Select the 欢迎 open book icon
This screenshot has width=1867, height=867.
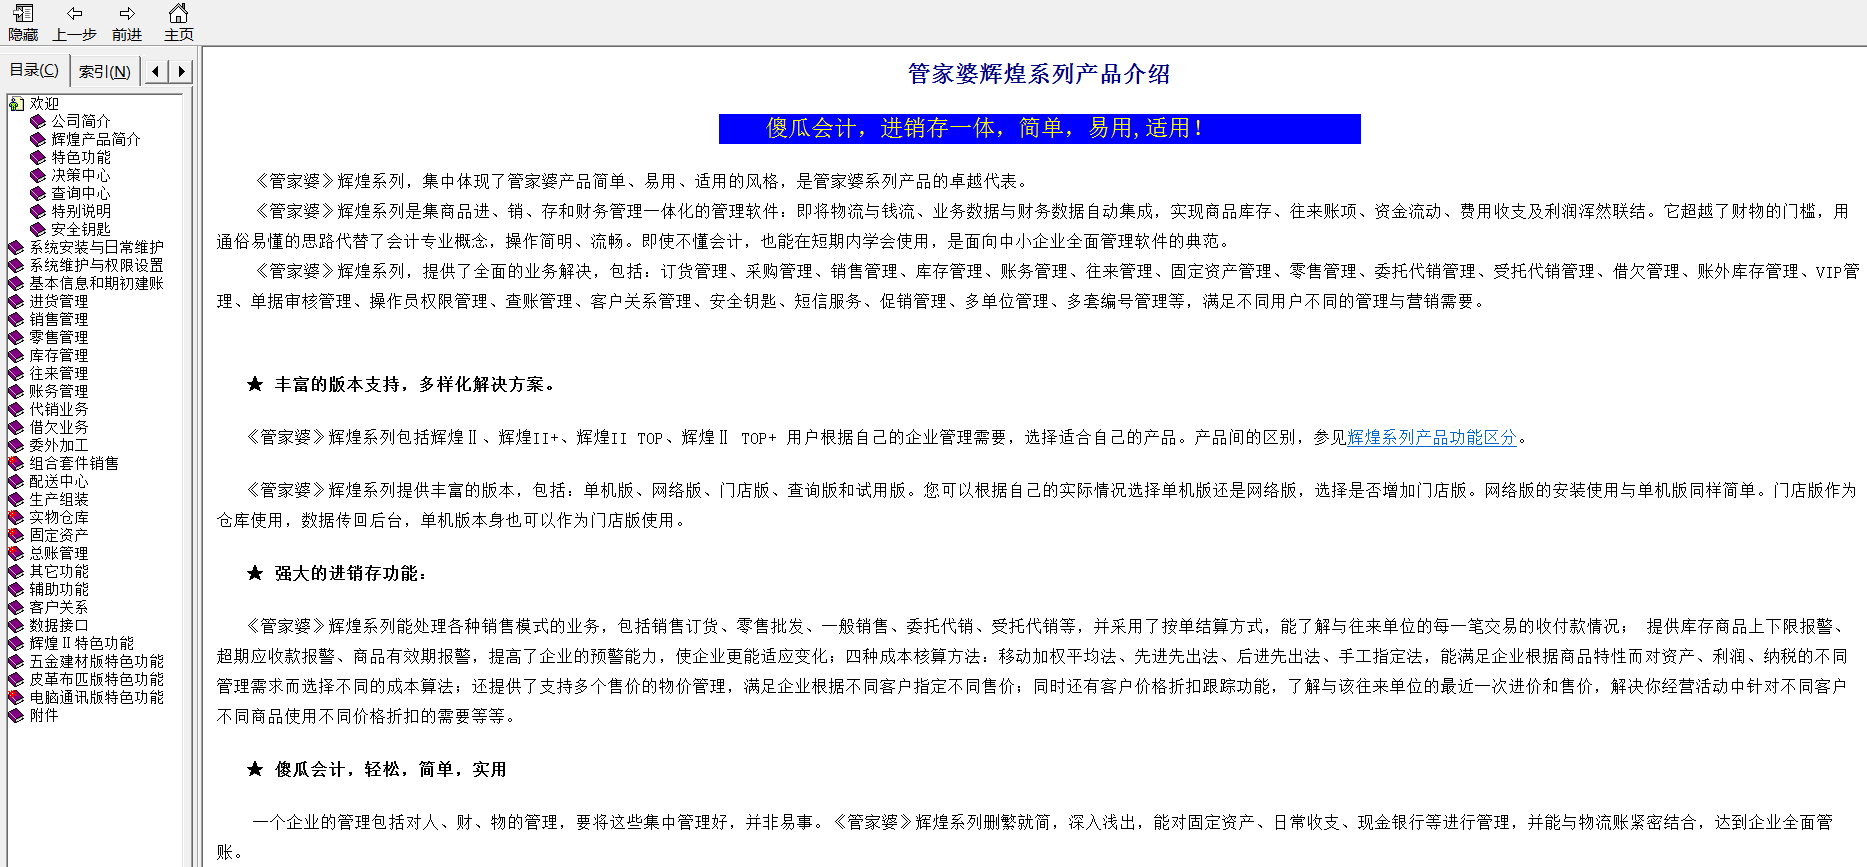click(x=17, y=103)
